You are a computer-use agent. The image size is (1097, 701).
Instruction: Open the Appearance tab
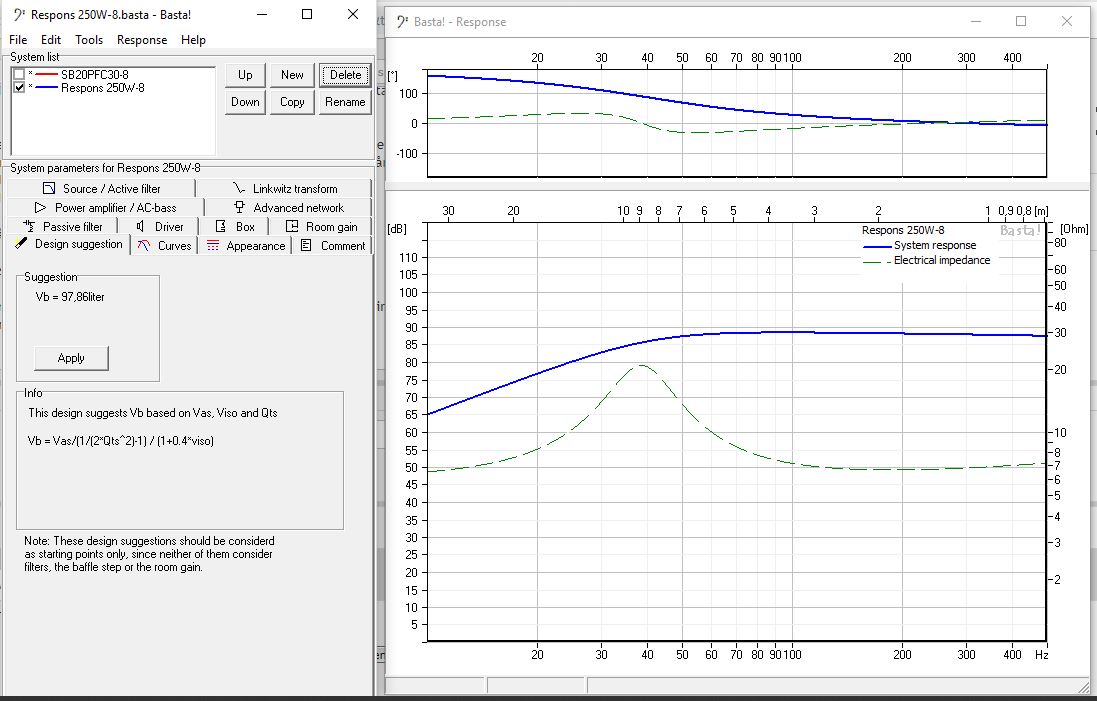pyautogui.click(x=245, y=245)
